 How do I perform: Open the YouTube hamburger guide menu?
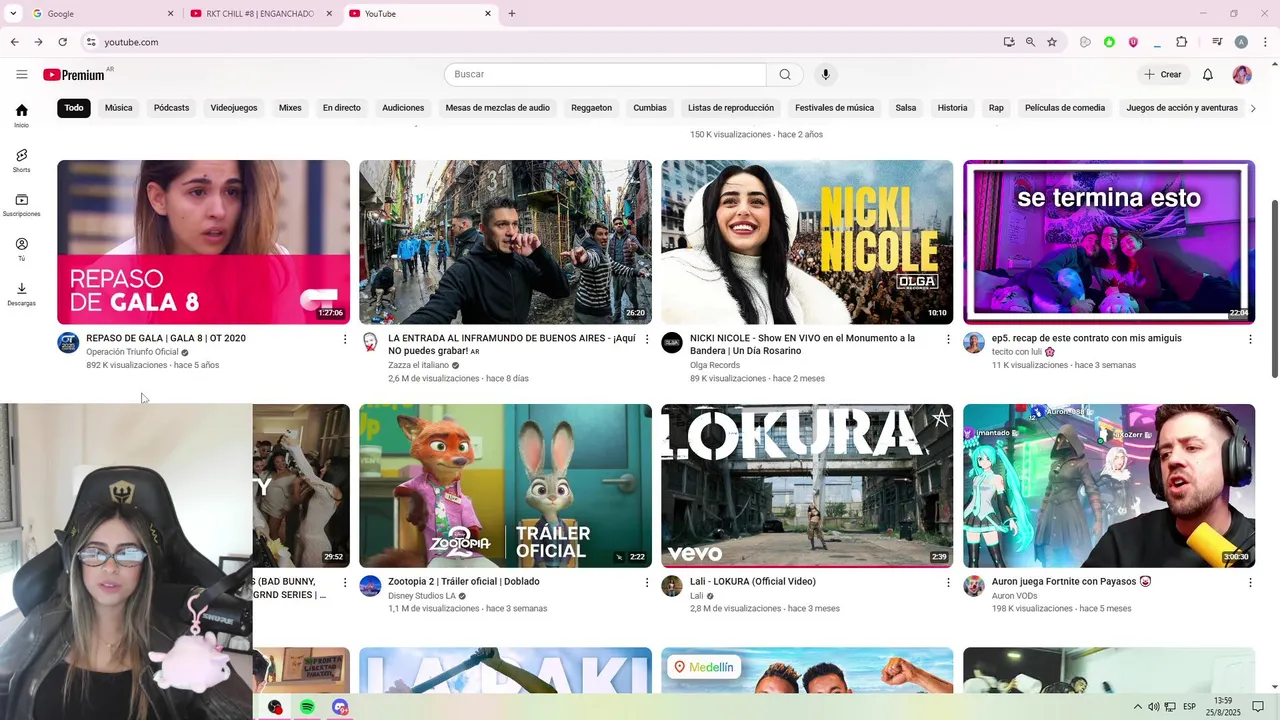pyautogui.click(x=21, y=74)
